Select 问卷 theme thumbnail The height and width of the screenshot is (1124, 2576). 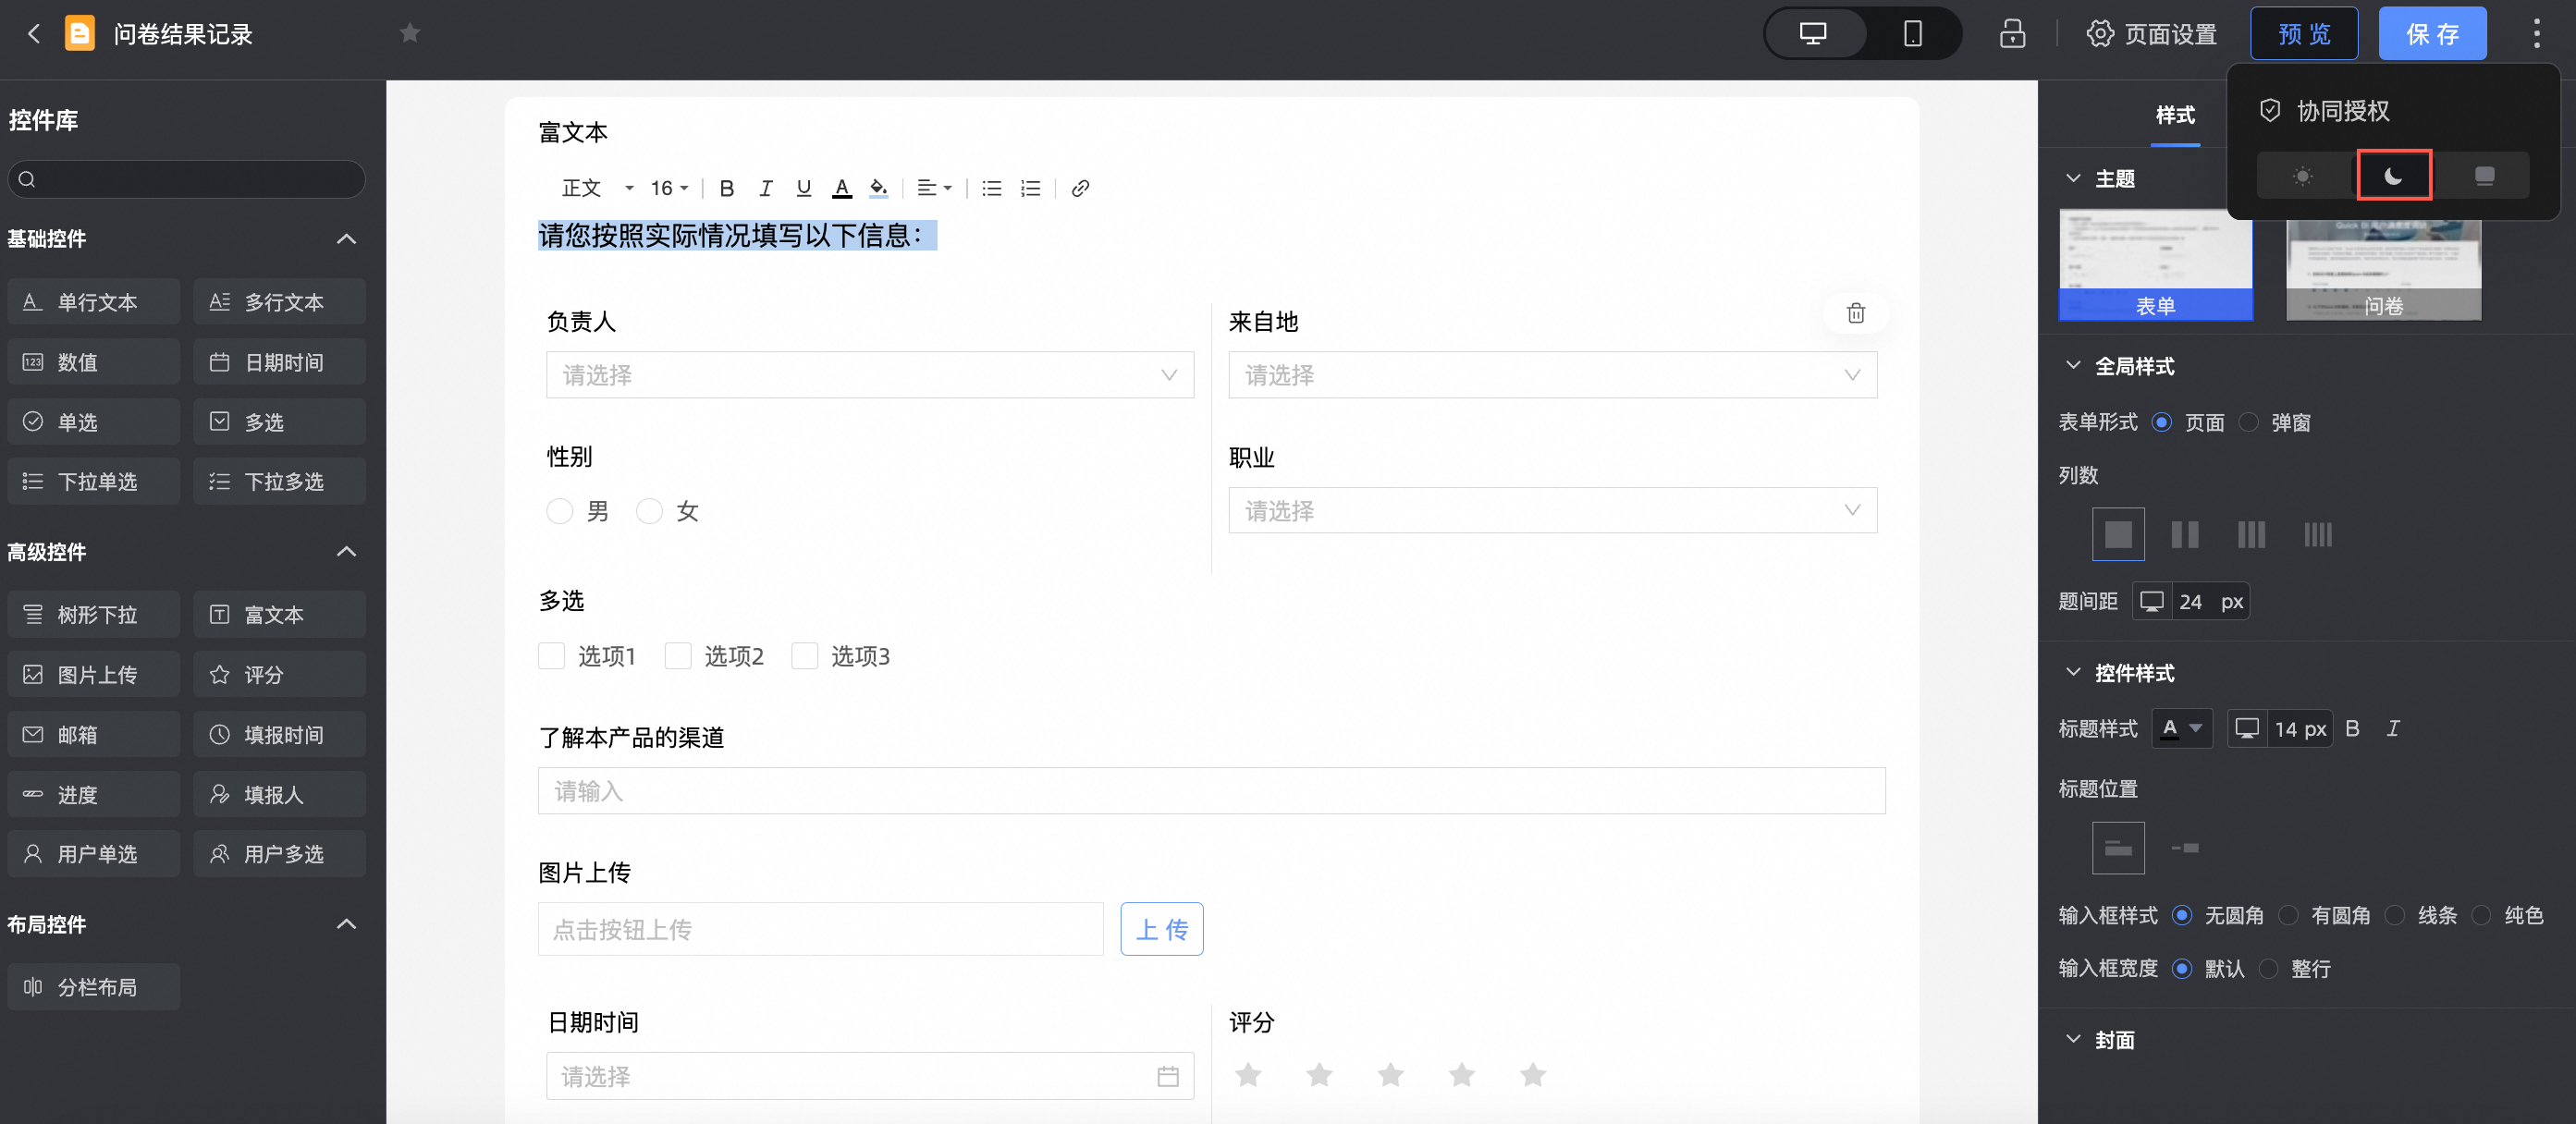[x=2383, y=270]
